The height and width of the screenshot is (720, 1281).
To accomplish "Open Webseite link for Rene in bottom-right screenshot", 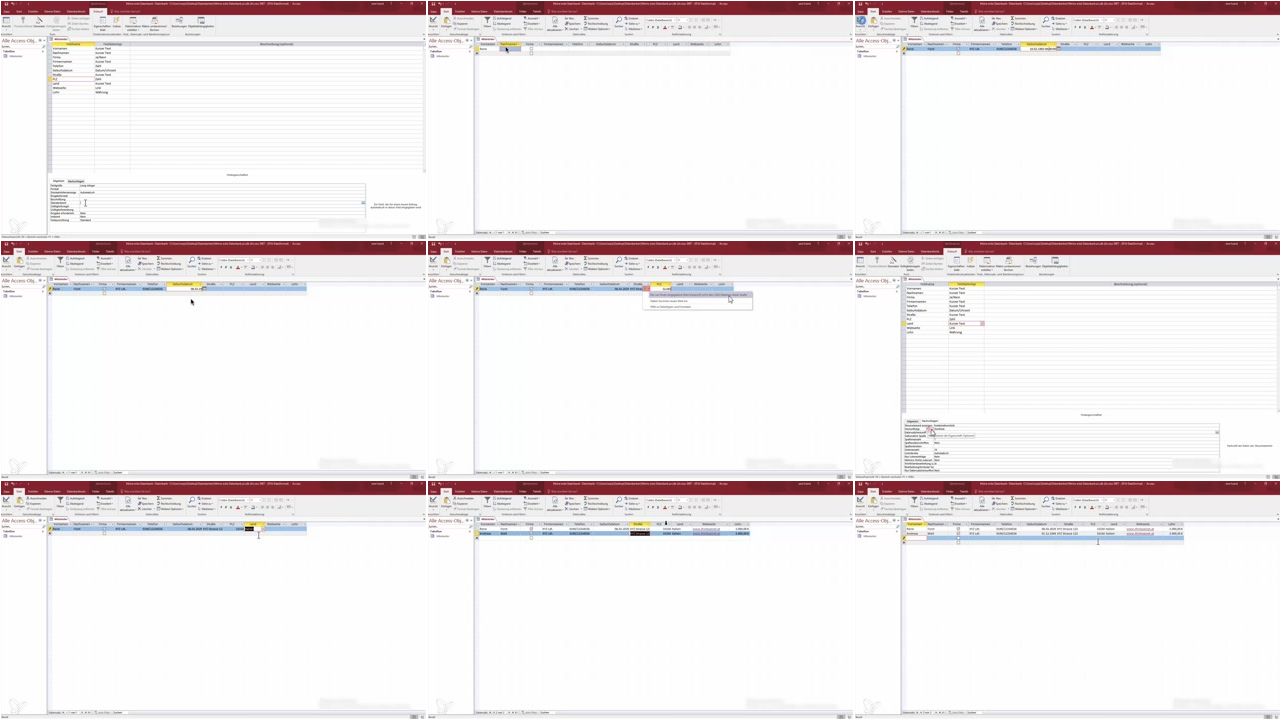I will tap(1140, 529).
